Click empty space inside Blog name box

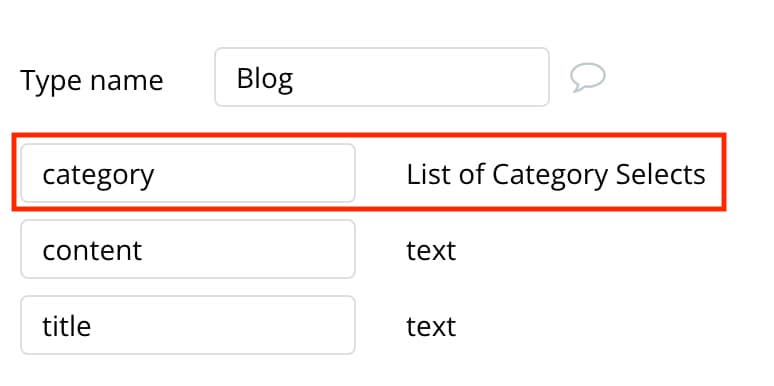(x=420, y=77)
